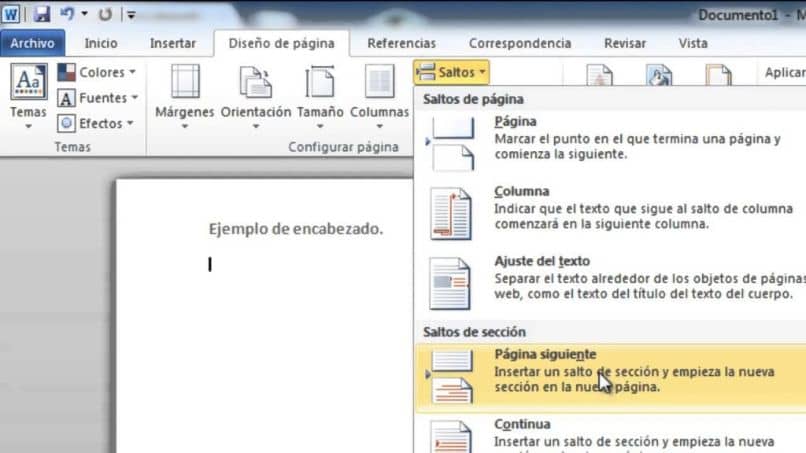Expand the Colores dropdown arrow
The height and width of the screenshot is (453, 806).
(x=133, y=72)
